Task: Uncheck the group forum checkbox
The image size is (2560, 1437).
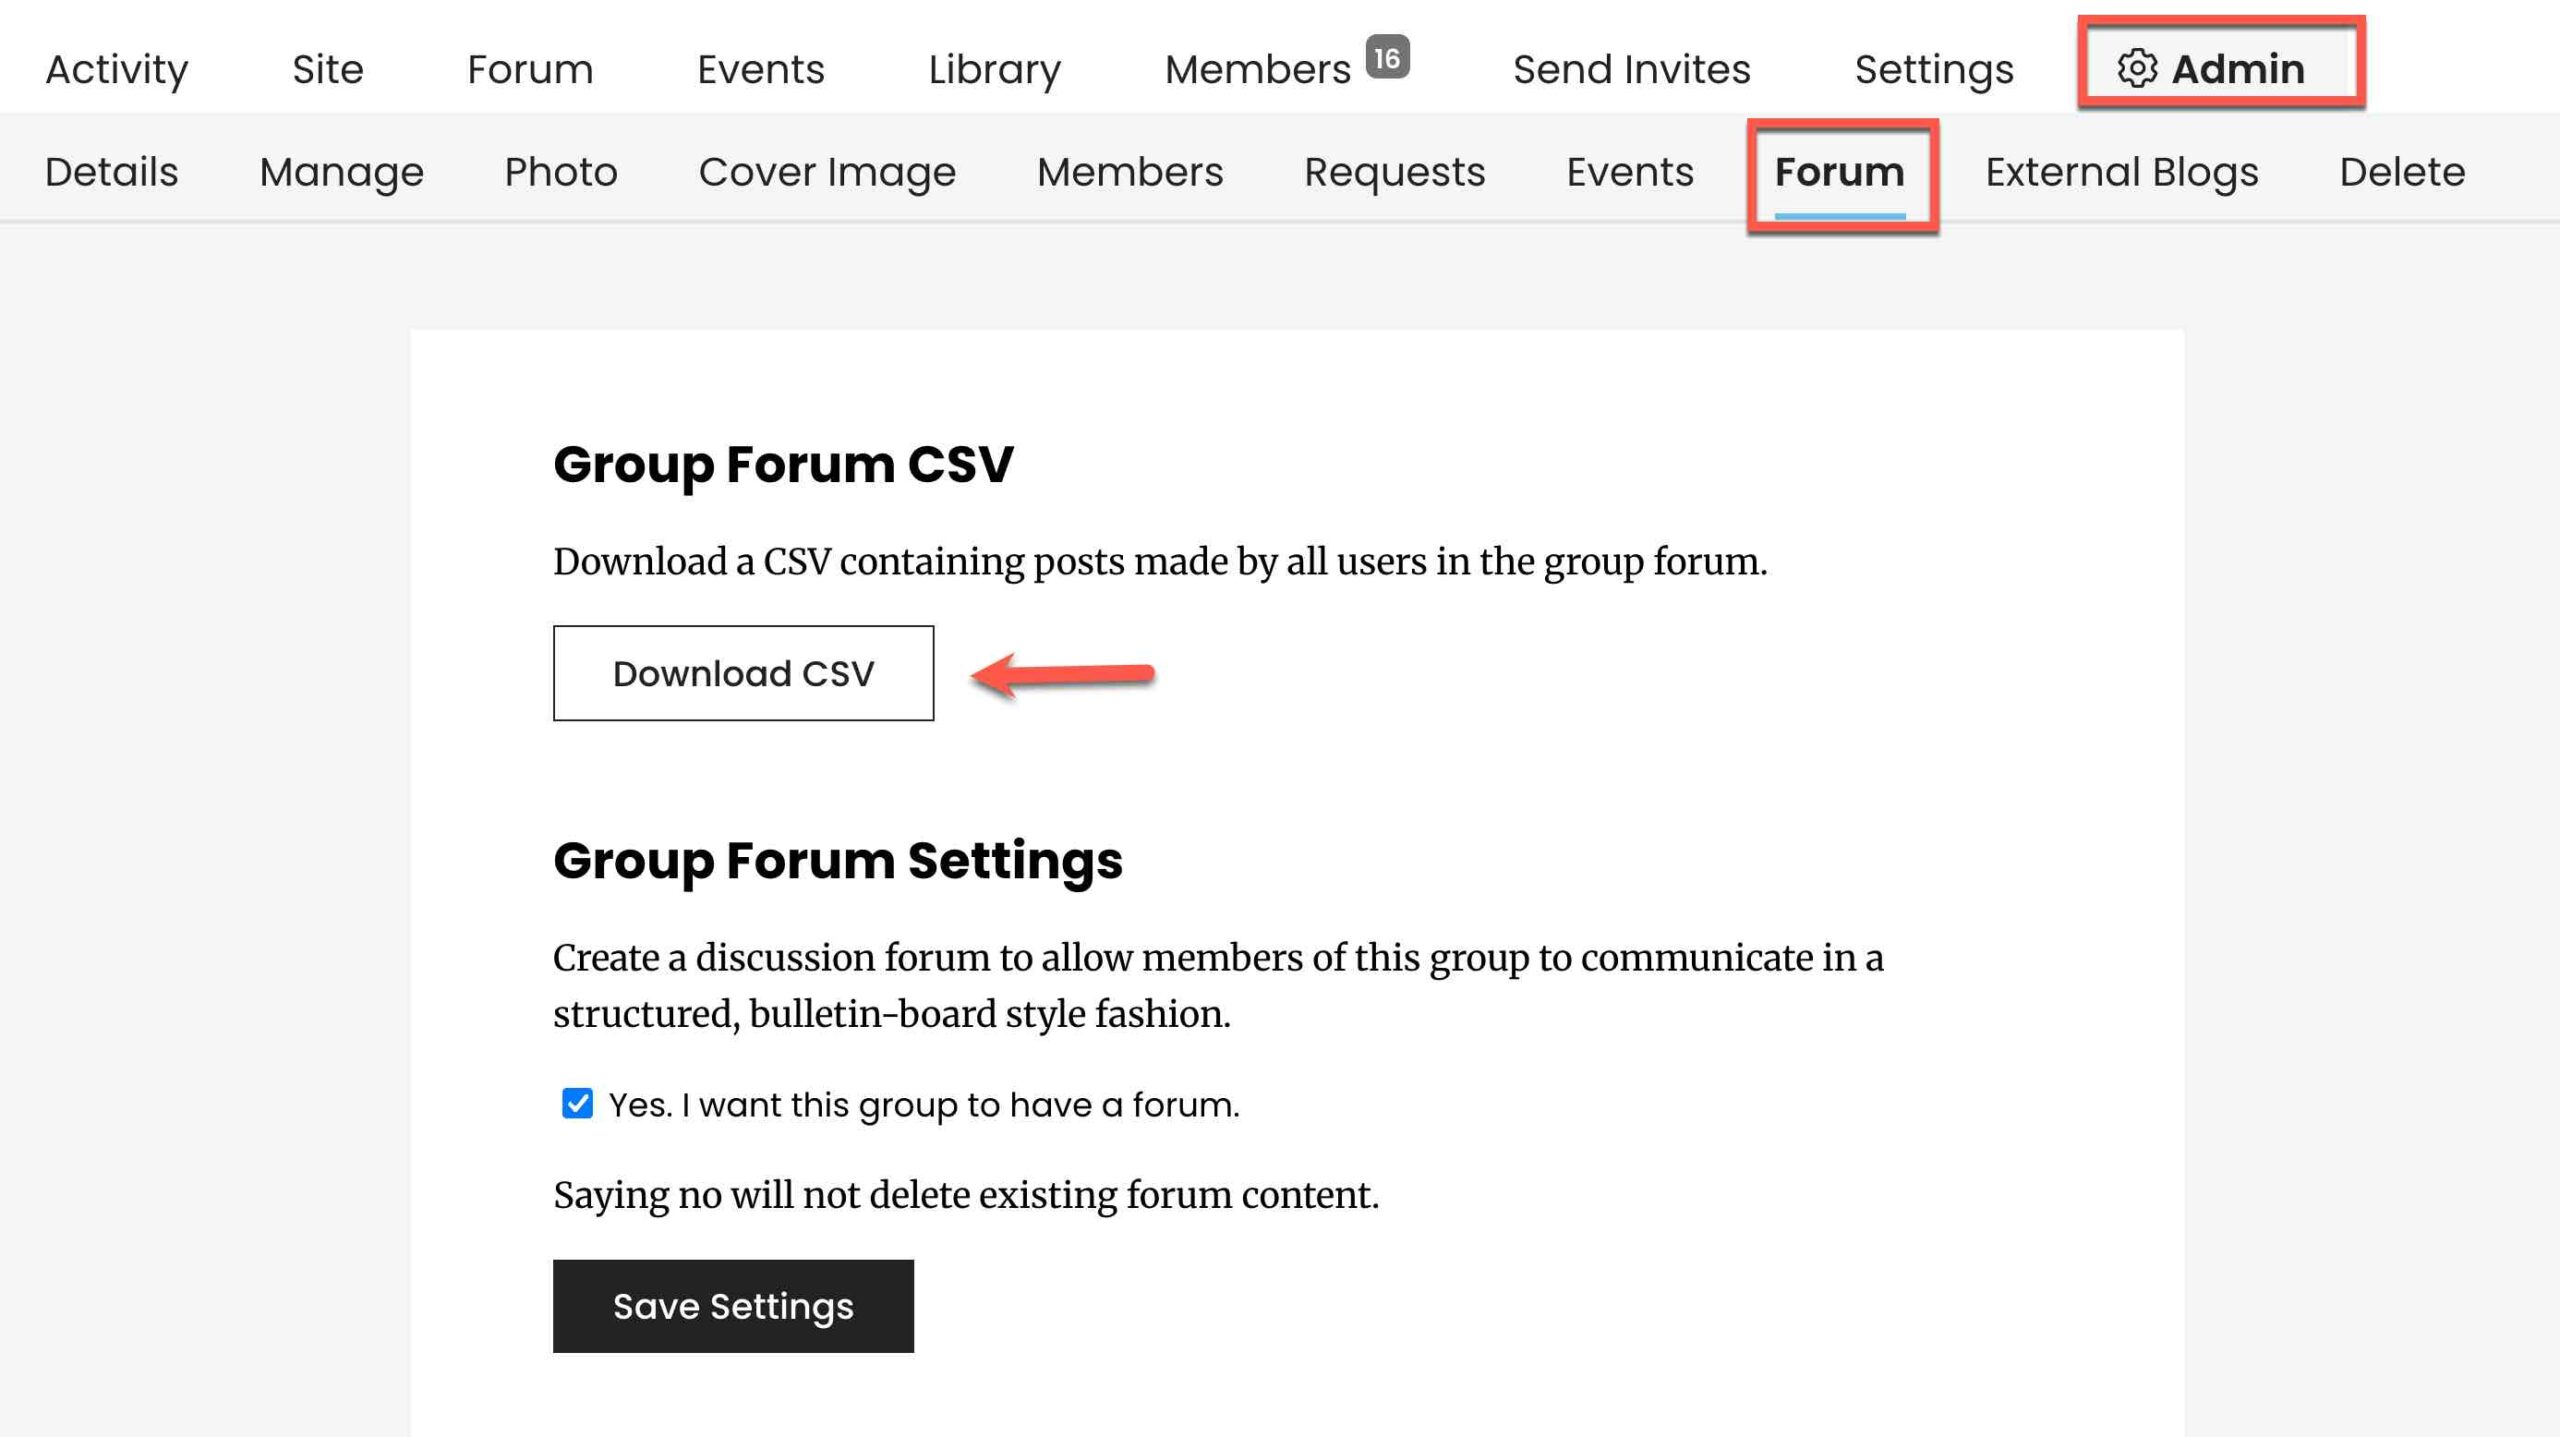Action: (577, 1103)
